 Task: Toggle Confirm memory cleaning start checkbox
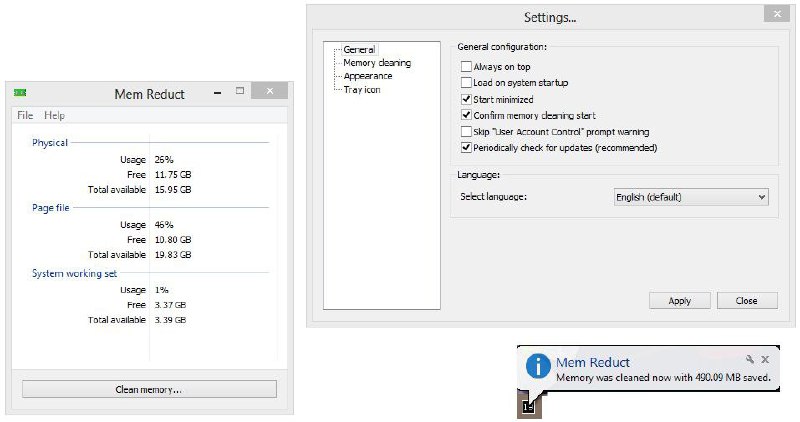[x=466, y=116]
